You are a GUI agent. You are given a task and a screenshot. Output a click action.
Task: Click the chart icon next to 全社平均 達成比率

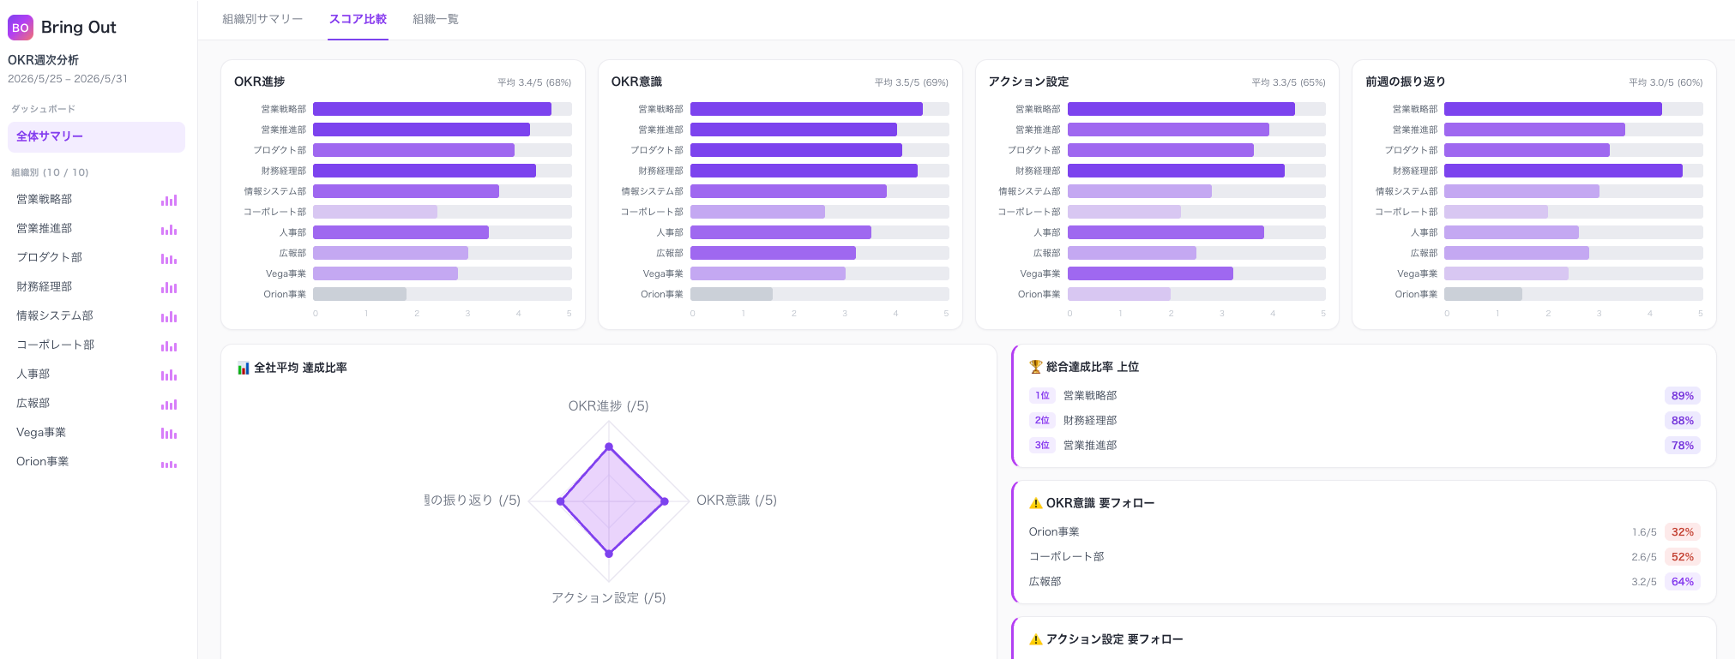[243, 368]
